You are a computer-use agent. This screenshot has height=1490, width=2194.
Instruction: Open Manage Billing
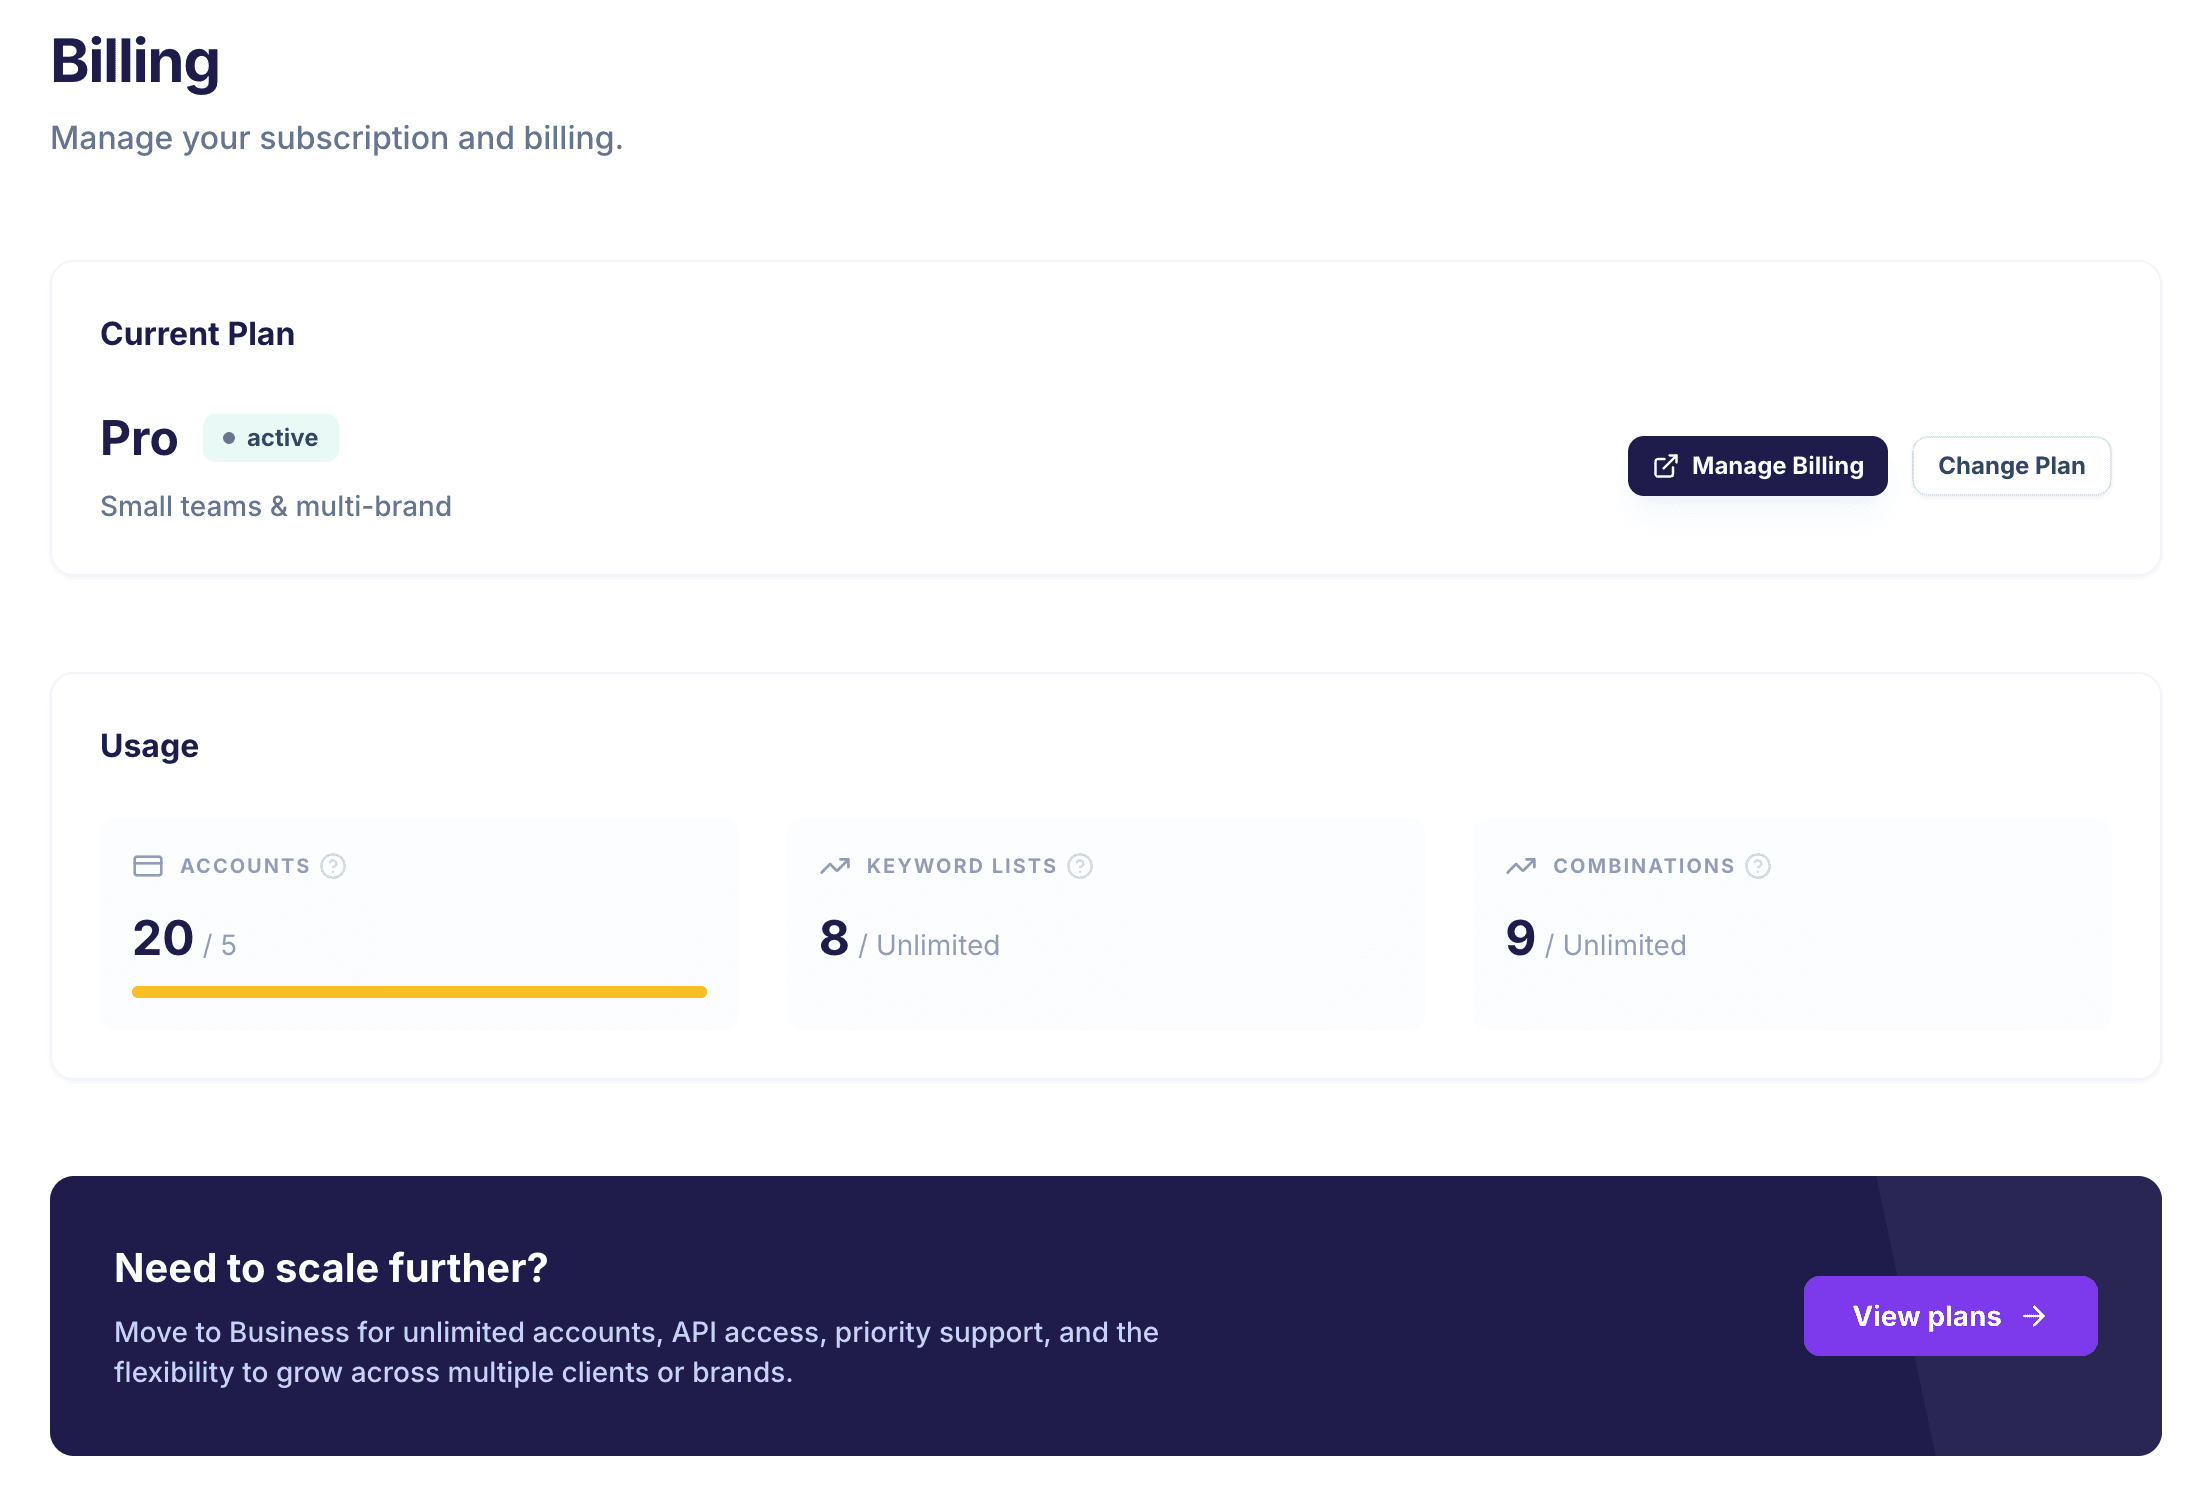tap(1757, 466)
